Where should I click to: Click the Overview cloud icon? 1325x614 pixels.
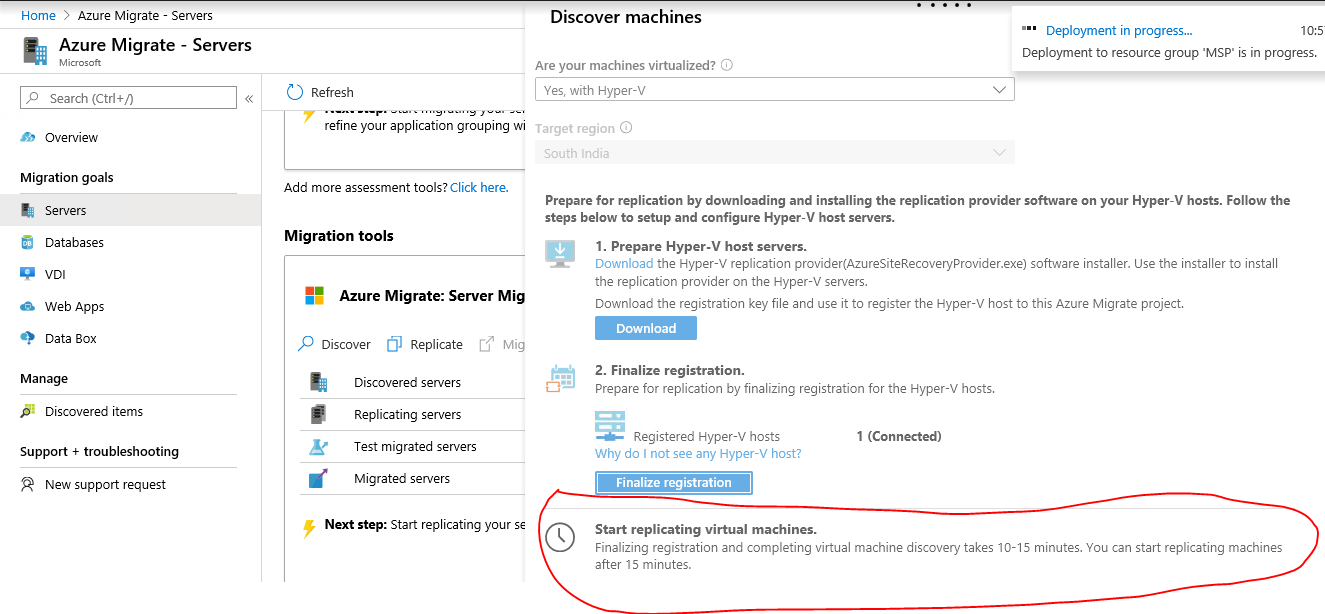tap(28, 138)
